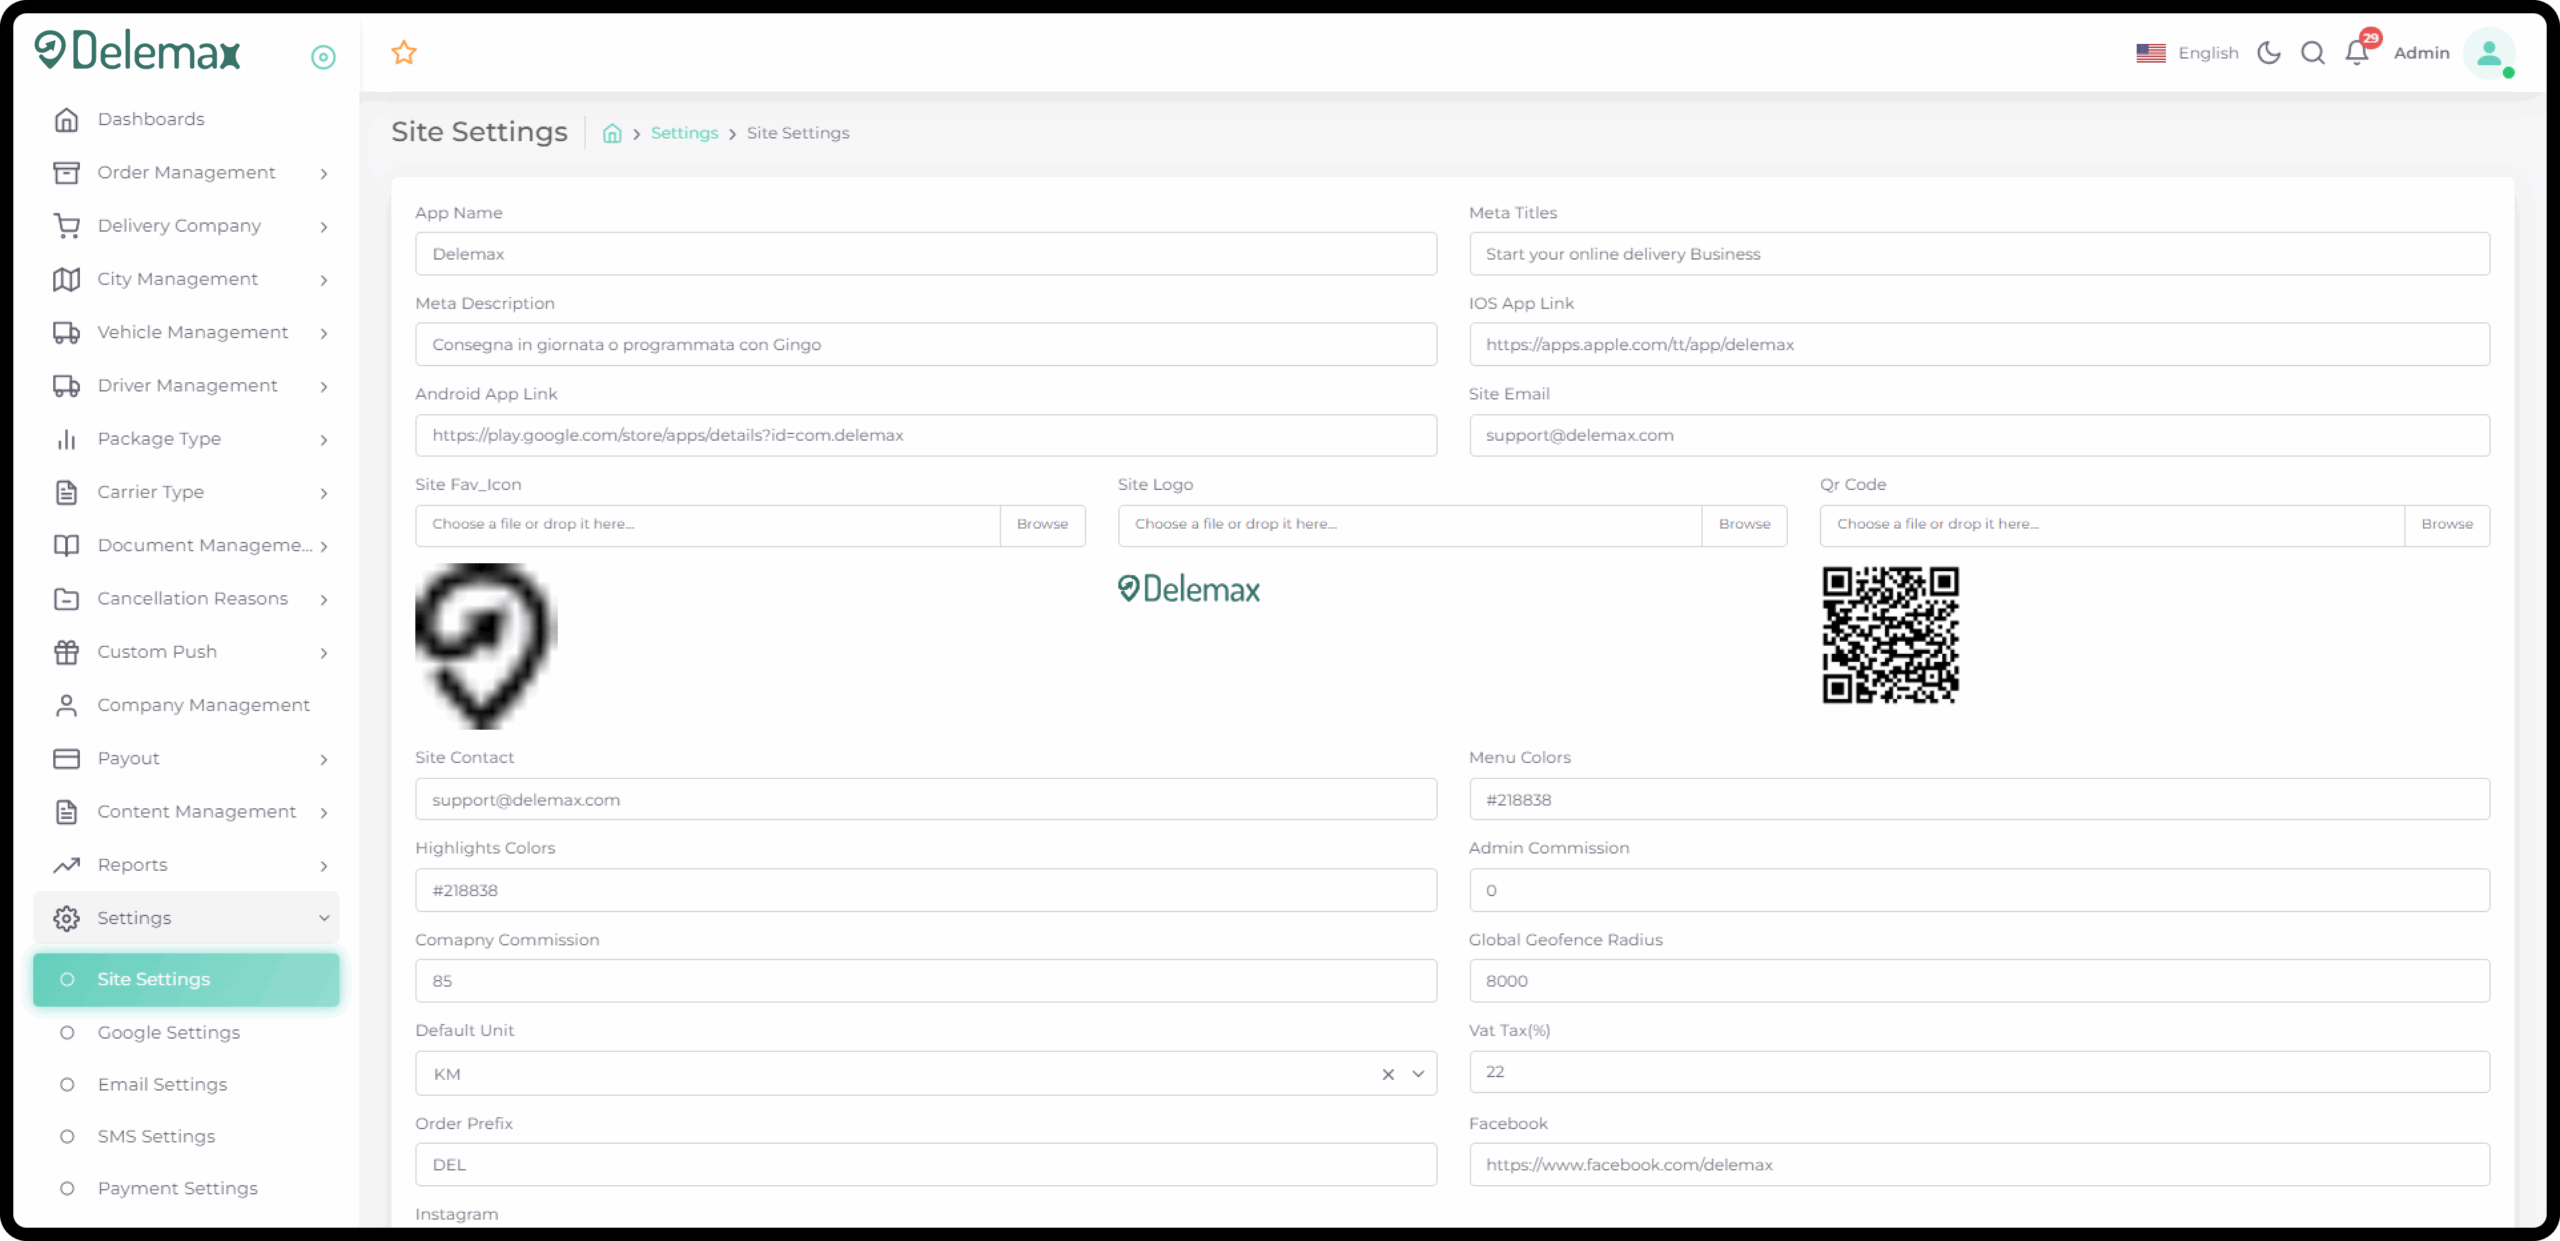This screenshot has height=1241, width=2560.
Task: Open Email Settings submenu item
Action: pos(162,1084)
